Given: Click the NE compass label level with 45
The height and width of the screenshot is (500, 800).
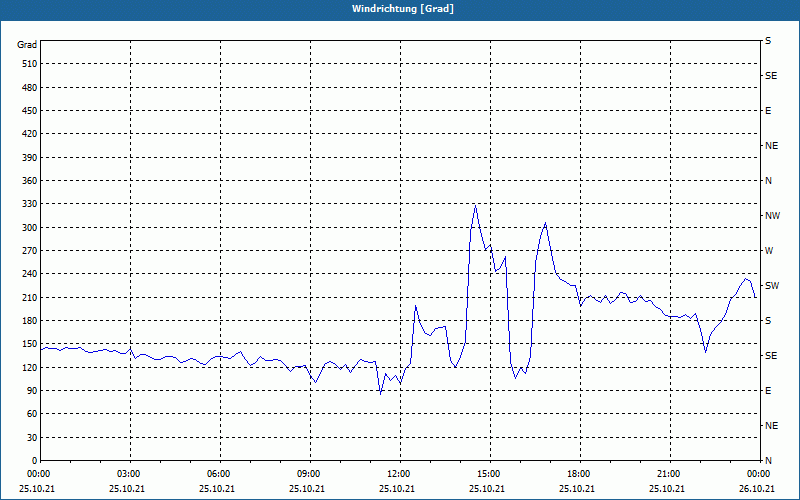Looking at the screenshot, I should [x=771, y=426].
